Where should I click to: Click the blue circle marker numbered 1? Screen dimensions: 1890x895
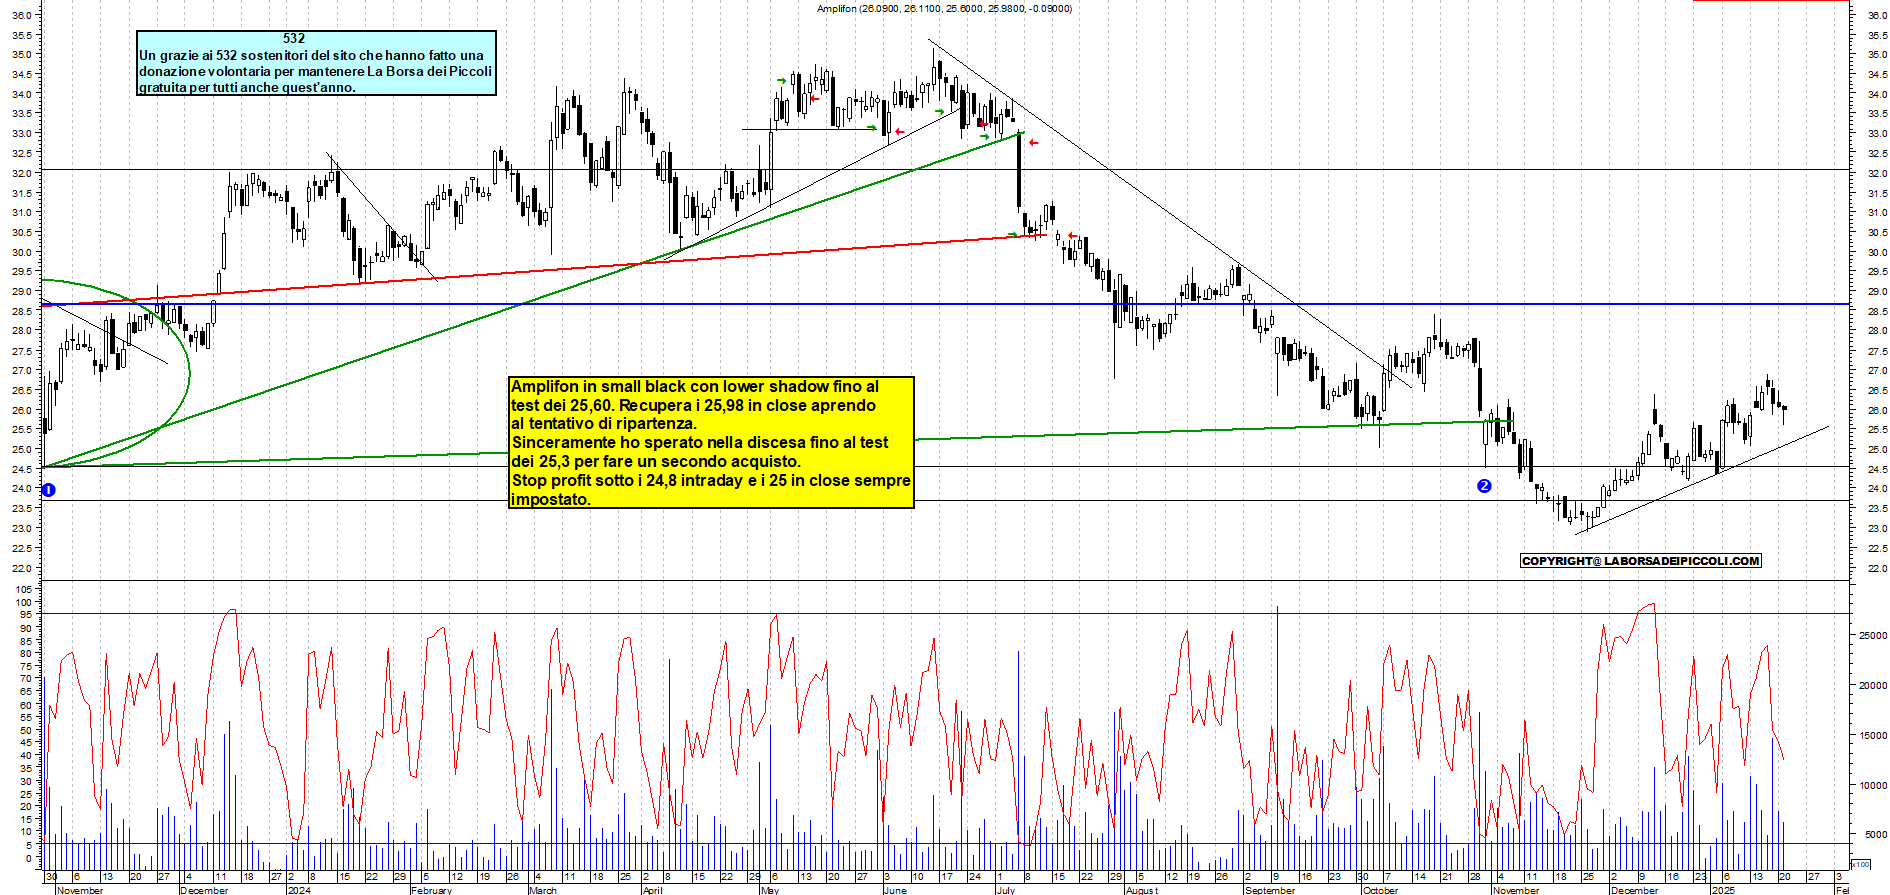(x=48, y=490)
